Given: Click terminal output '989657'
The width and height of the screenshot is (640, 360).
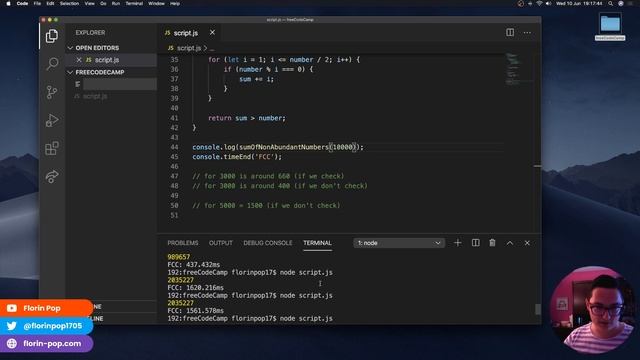Looking at the screenshot, I should (179, 257).
